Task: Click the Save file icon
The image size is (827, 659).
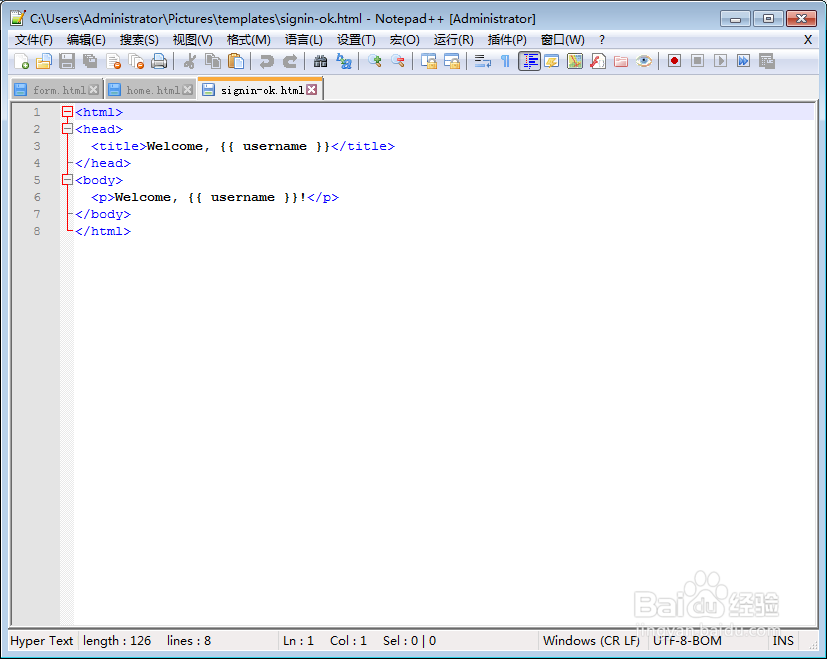Action: click(66, 61)
